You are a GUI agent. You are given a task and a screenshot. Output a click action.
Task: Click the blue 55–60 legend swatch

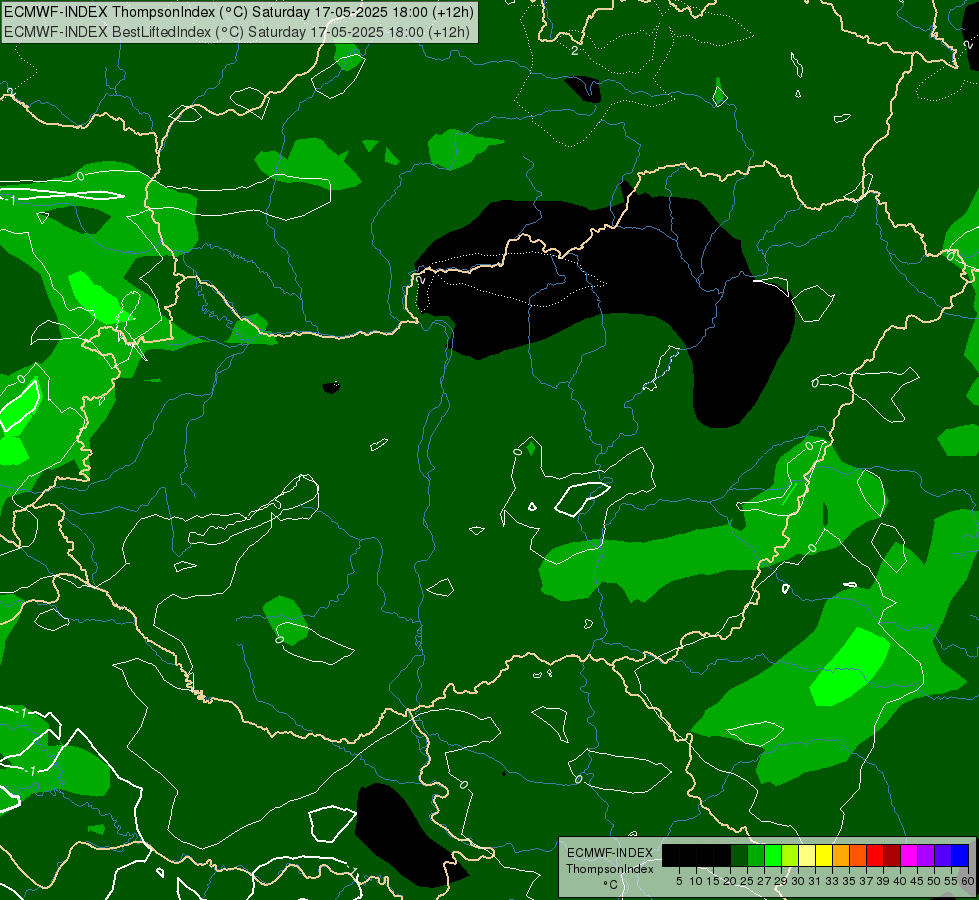(x=960, y=855)
